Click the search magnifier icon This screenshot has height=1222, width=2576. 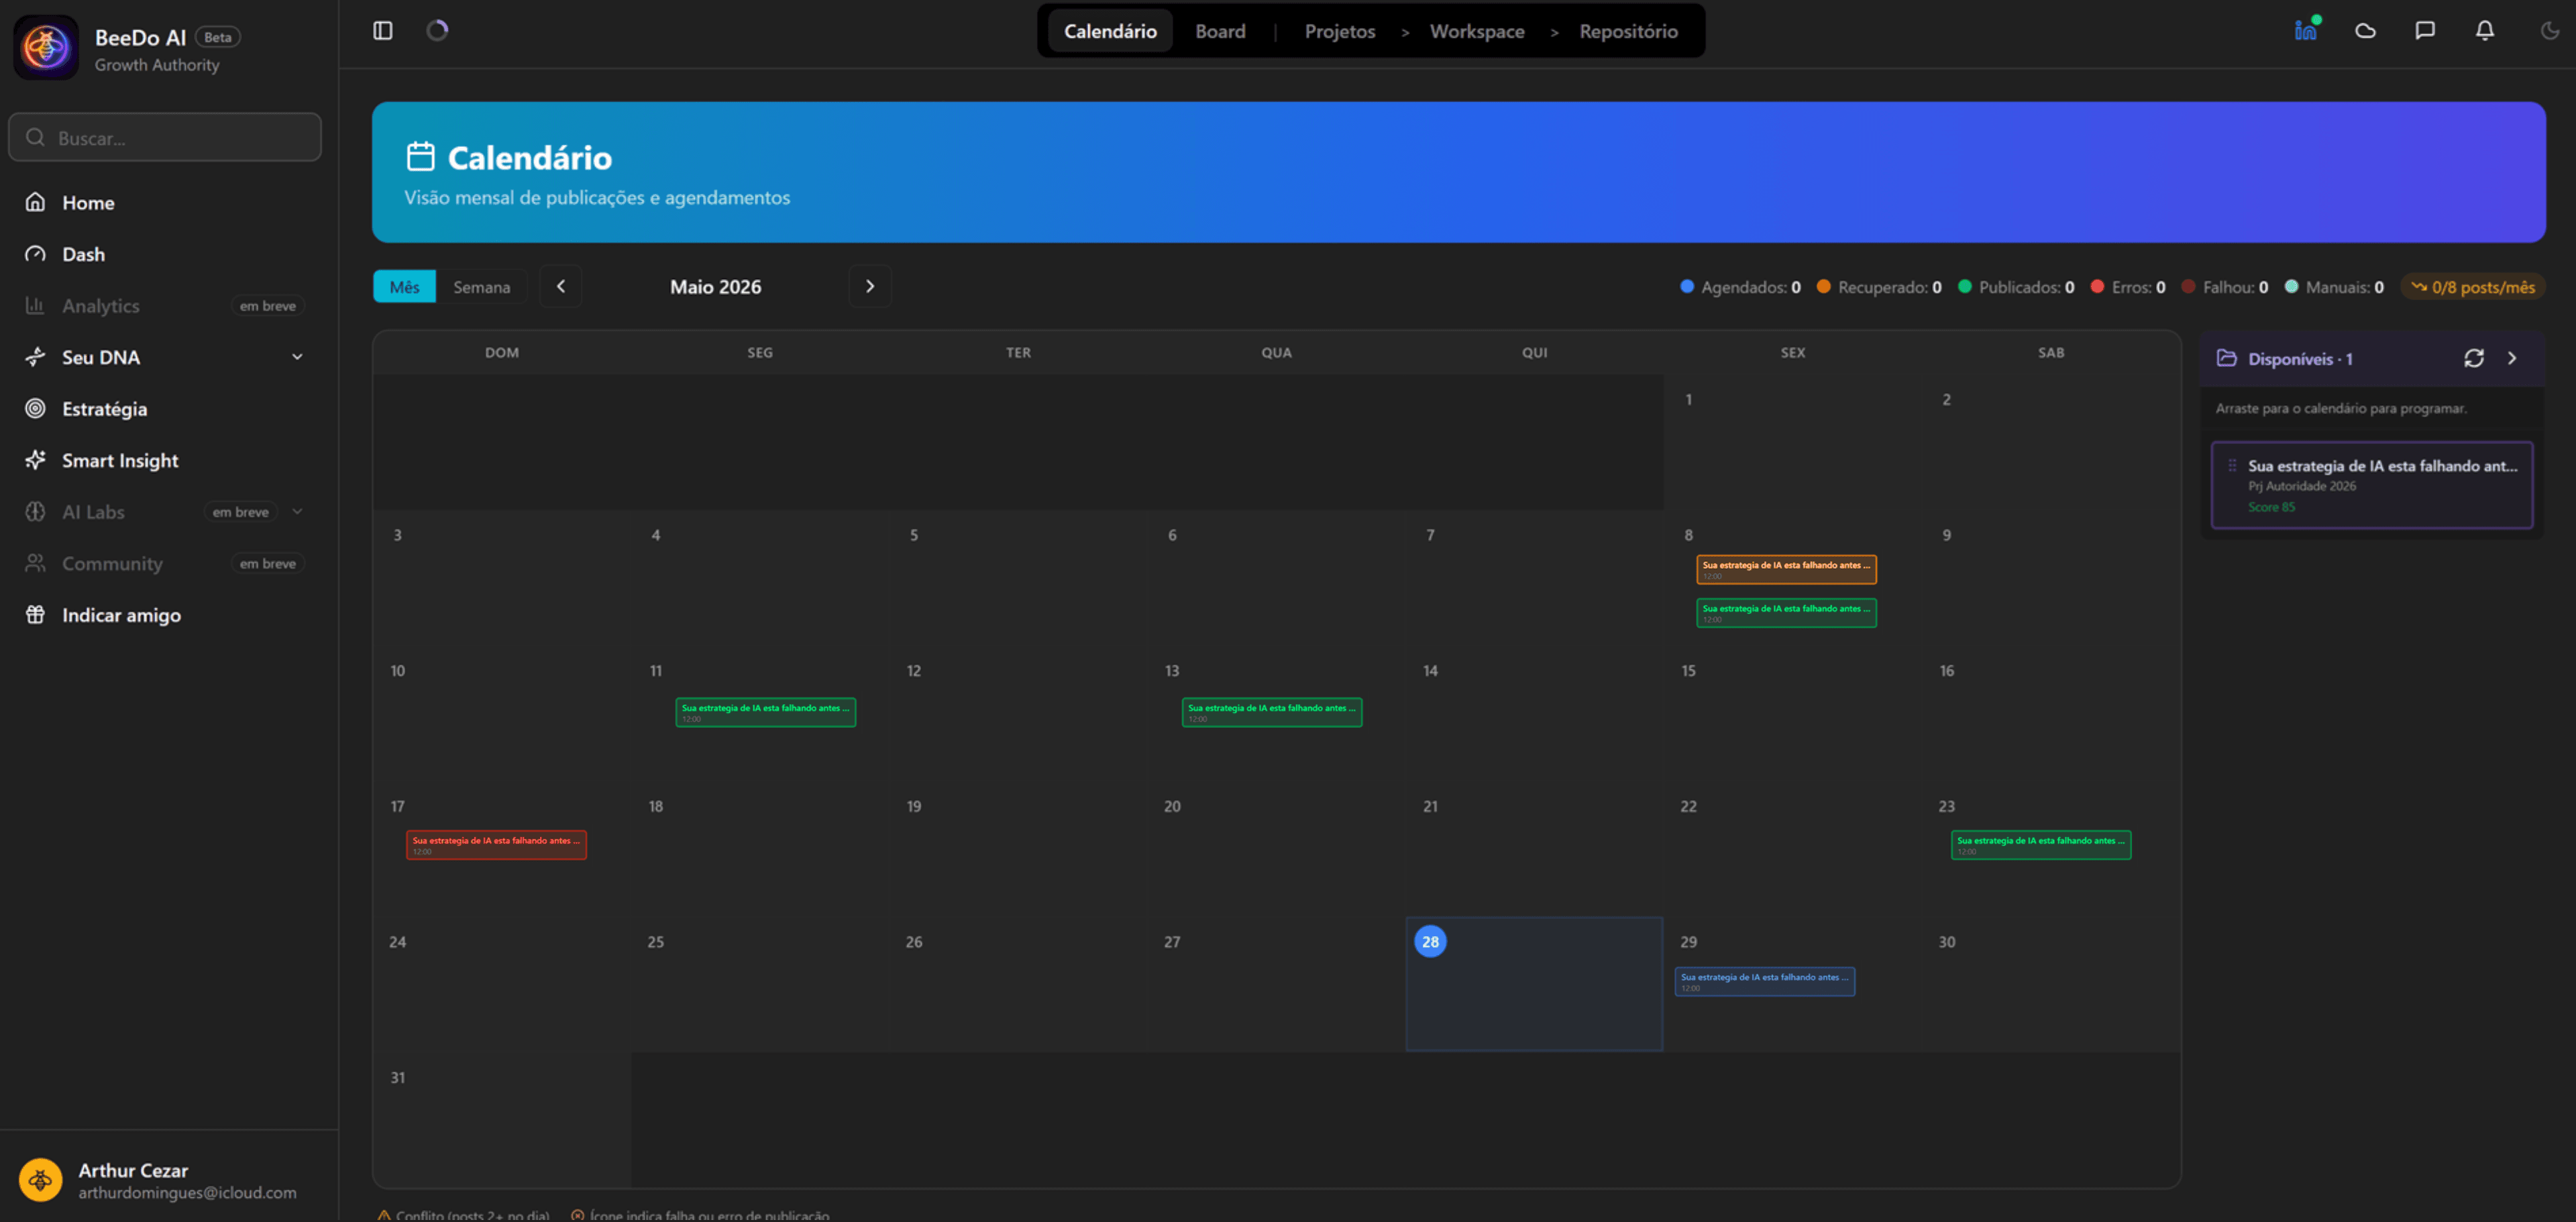(35, 137)
